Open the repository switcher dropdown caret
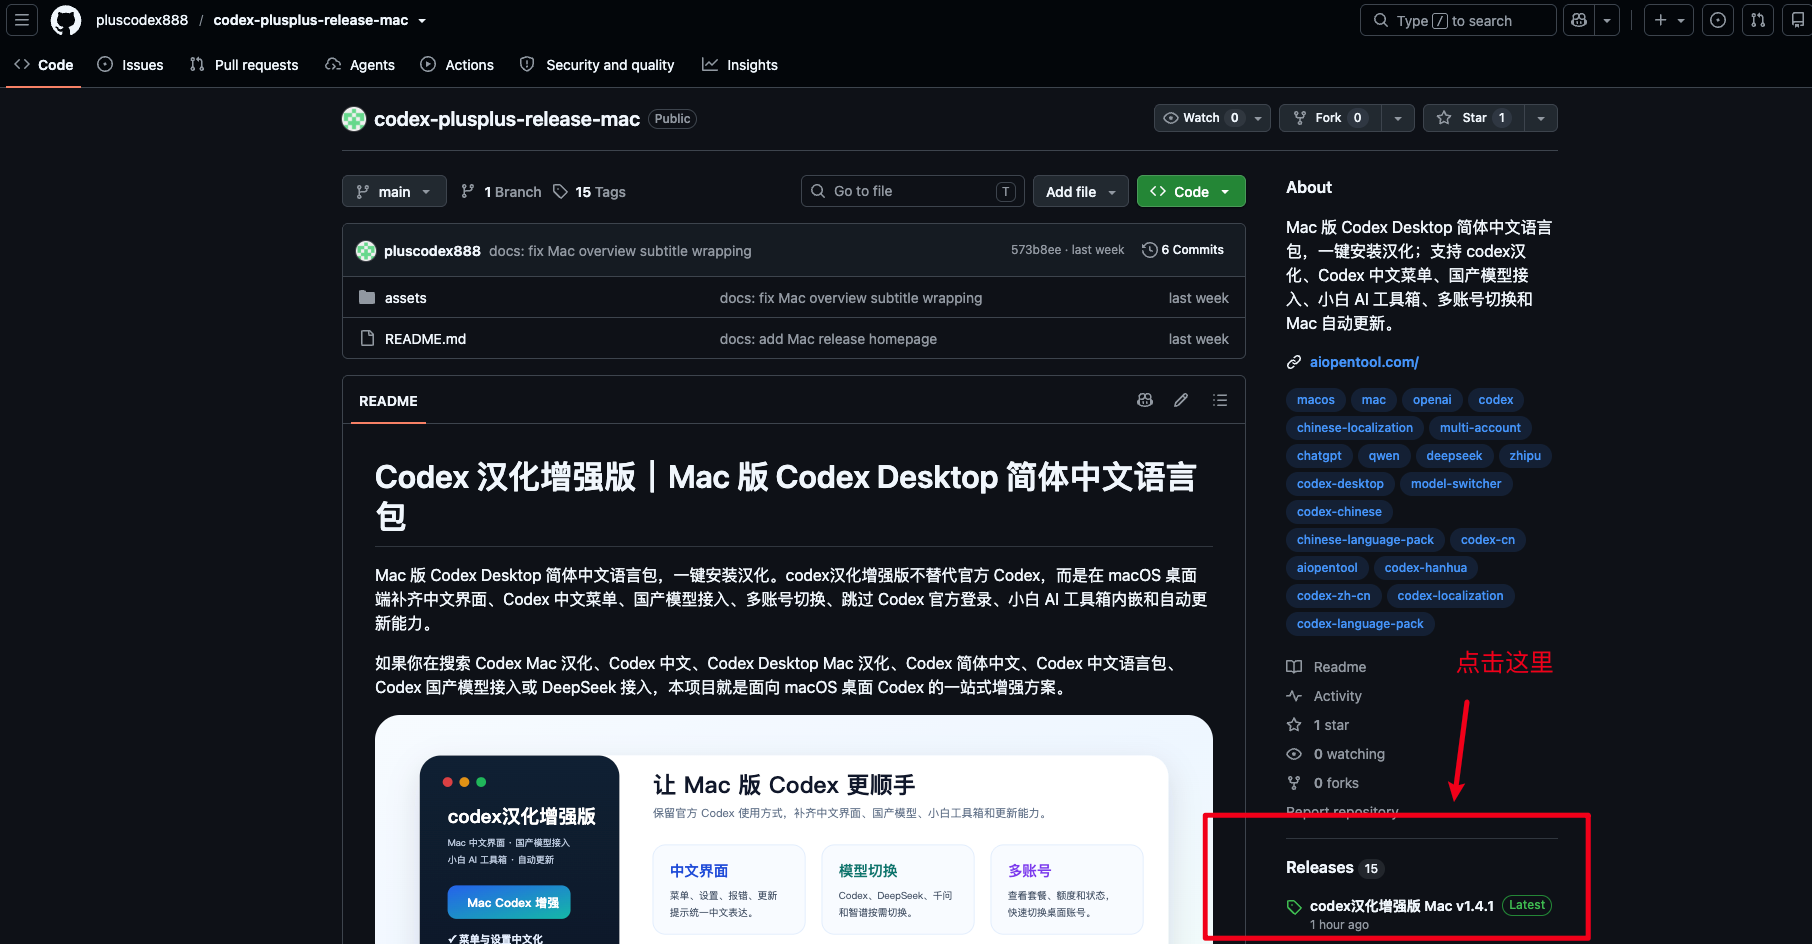1812x944 pixels. [x=422, y=20]
